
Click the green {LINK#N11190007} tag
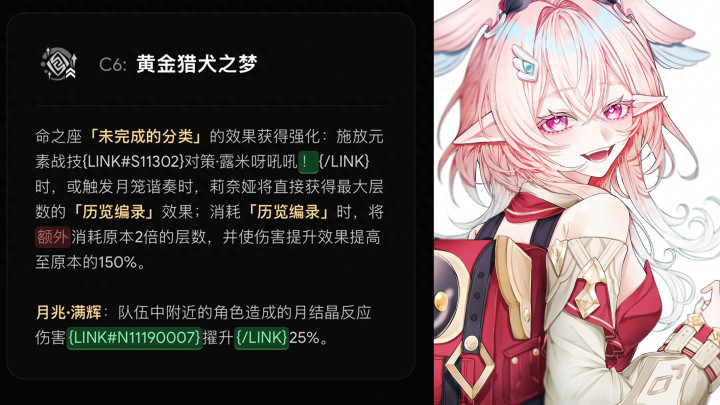coord(134,338)
